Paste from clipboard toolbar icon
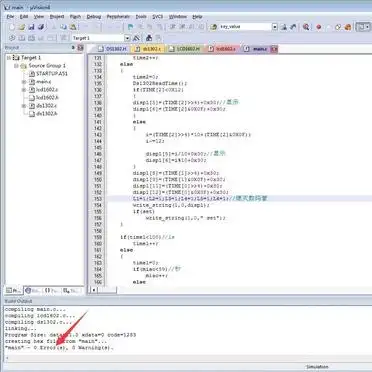372x372 pixels. click(x=73, y=27)
